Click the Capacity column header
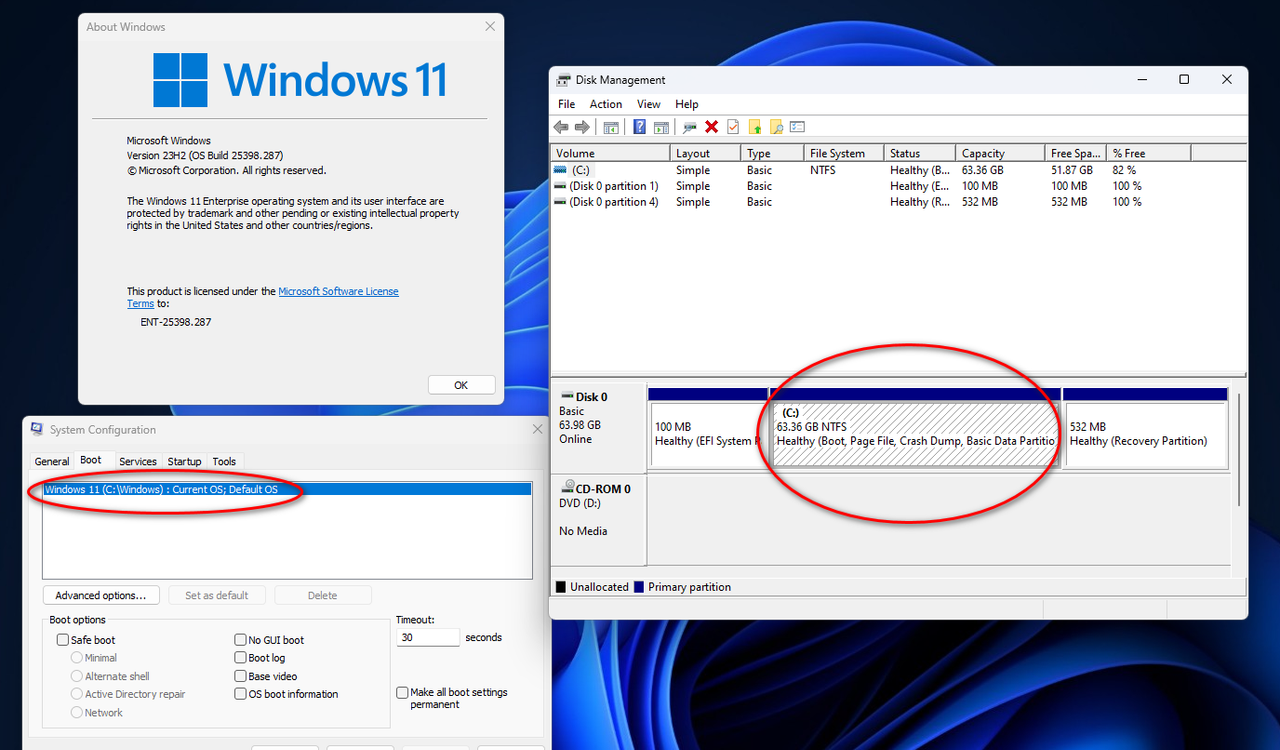This screenshot has height=750, width=1280. [999, 153]
